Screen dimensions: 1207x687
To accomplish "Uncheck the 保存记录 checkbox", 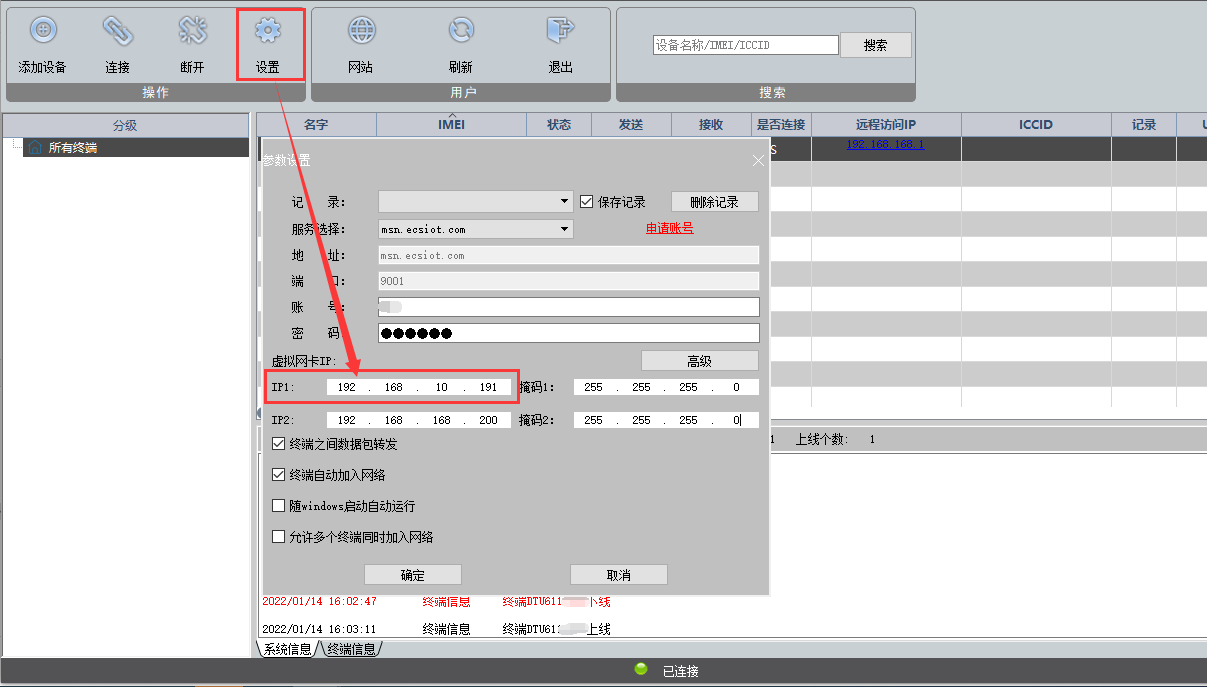I will coord(587,201).
